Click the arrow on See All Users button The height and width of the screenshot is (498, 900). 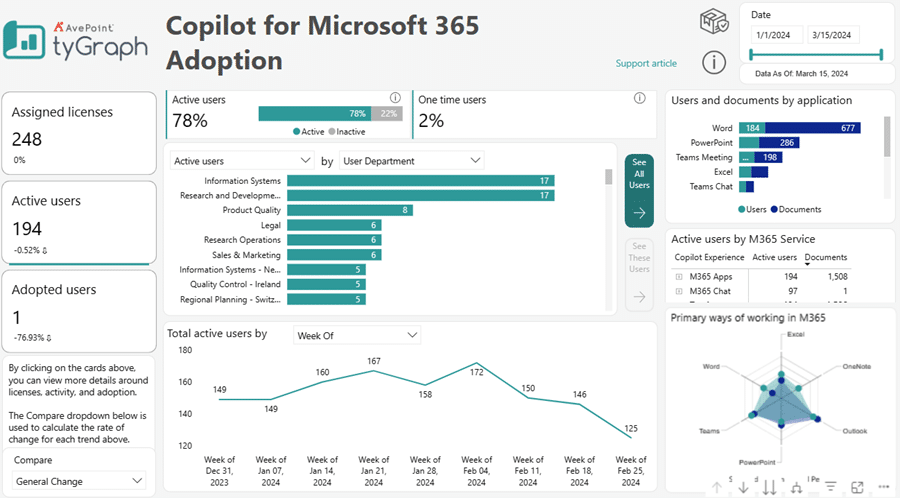click(639, 213)
